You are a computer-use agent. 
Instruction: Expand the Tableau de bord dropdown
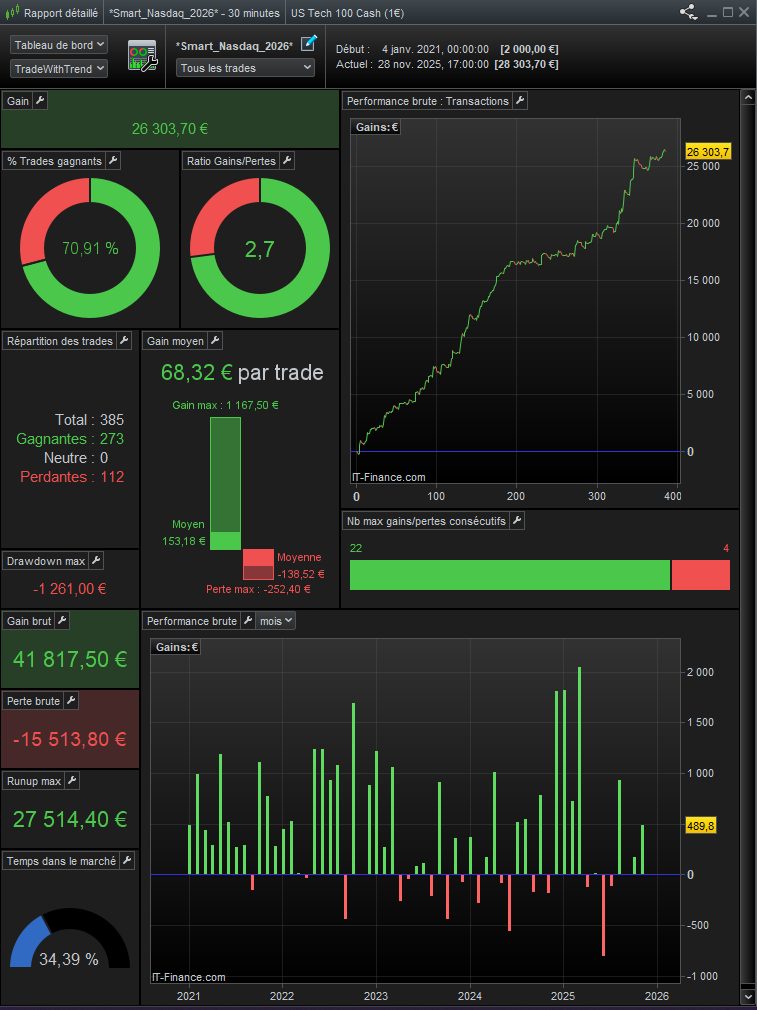[x=59, y=45]
